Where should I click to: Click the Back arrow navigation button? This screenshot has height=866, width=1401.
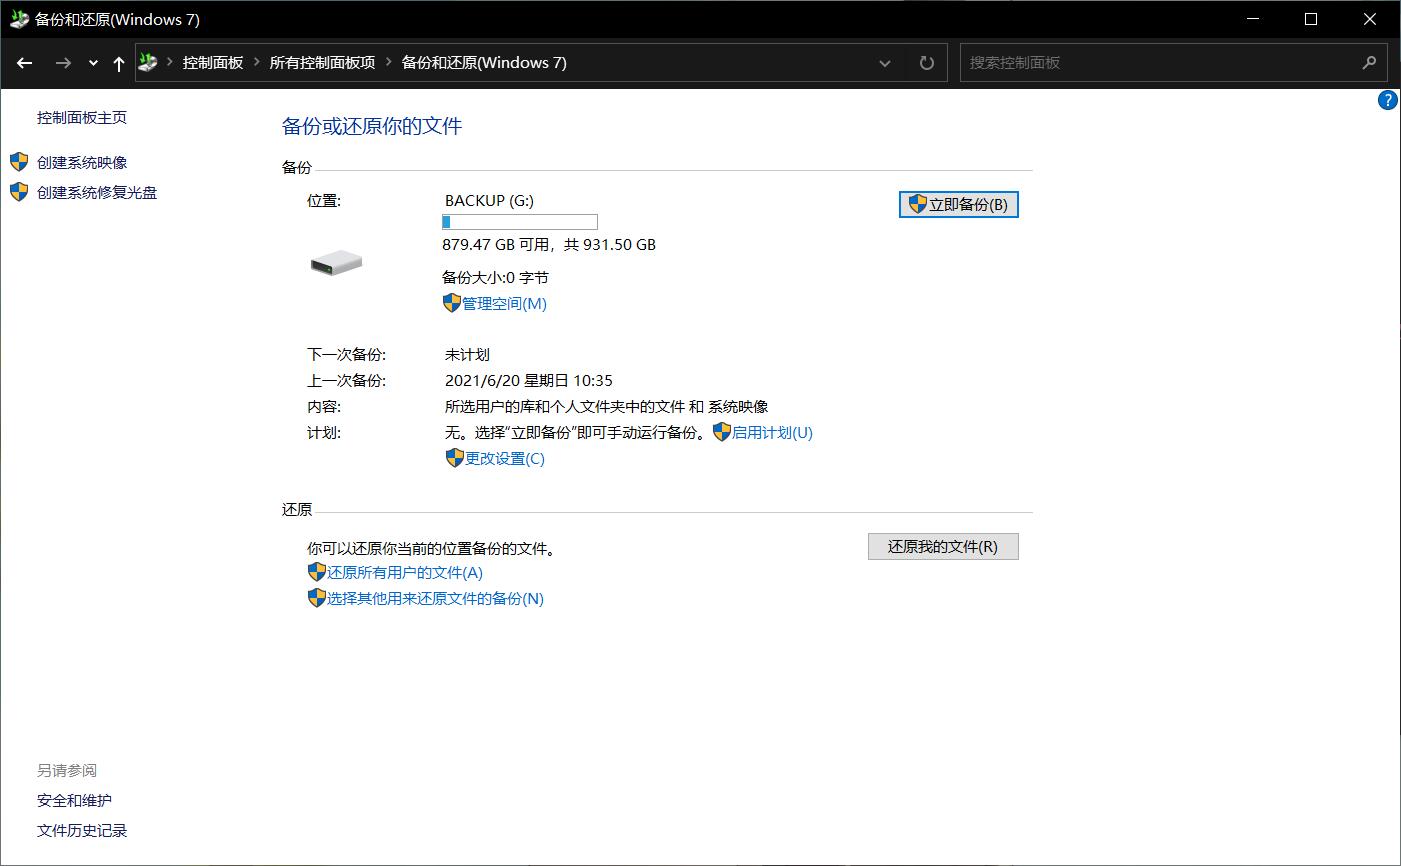[x=25, y=63]
